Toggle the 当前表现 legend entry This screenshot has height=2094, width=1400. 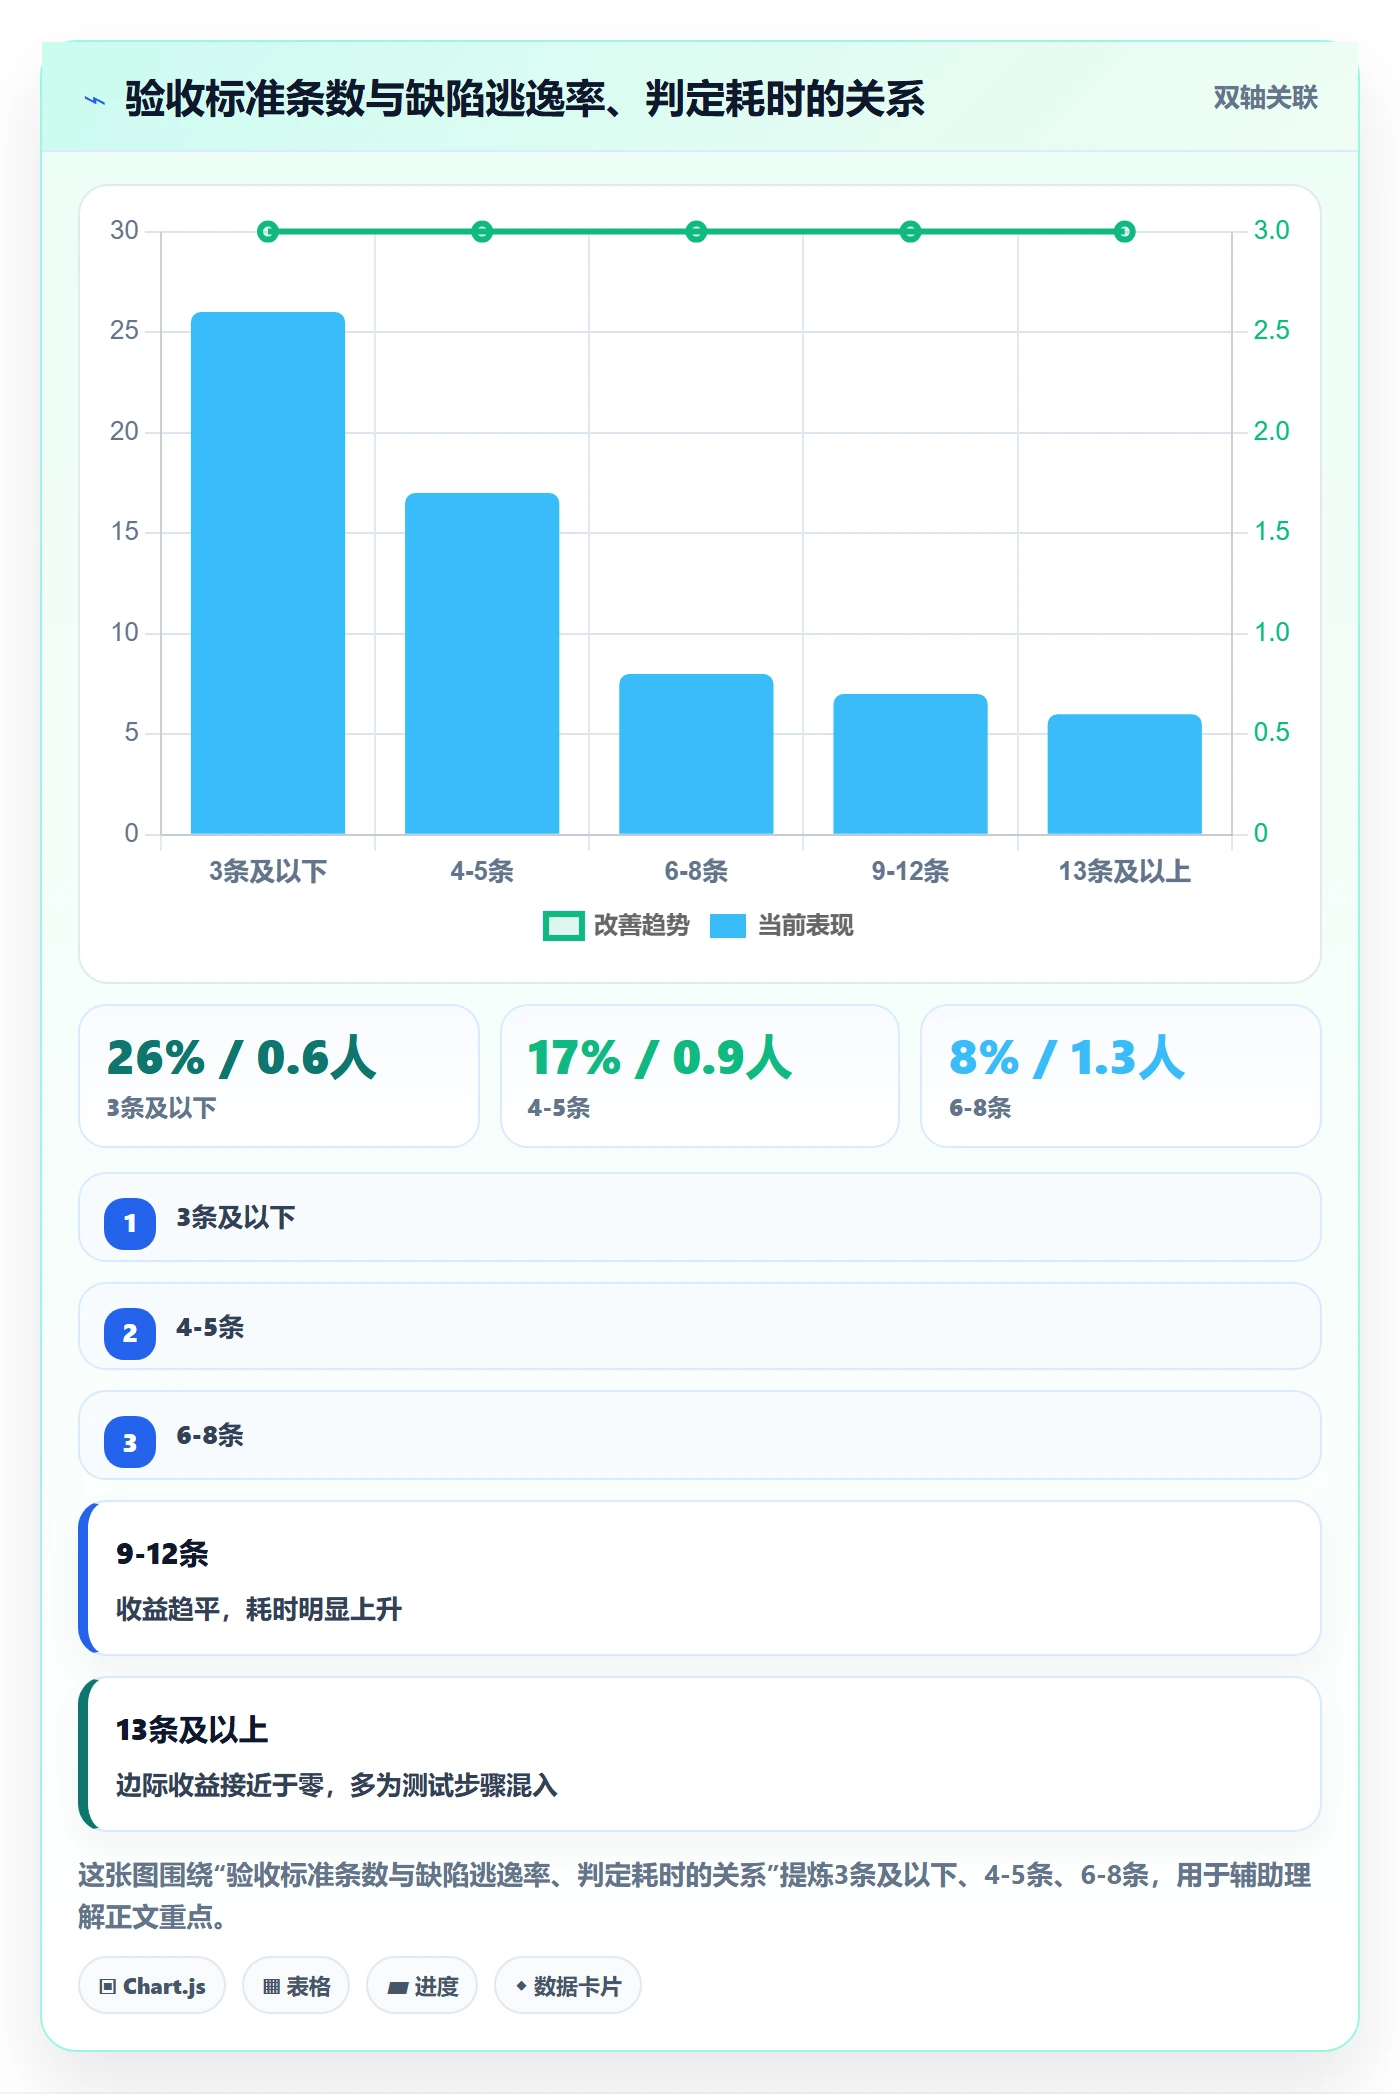pyautogui.click(x=781, y=926)
